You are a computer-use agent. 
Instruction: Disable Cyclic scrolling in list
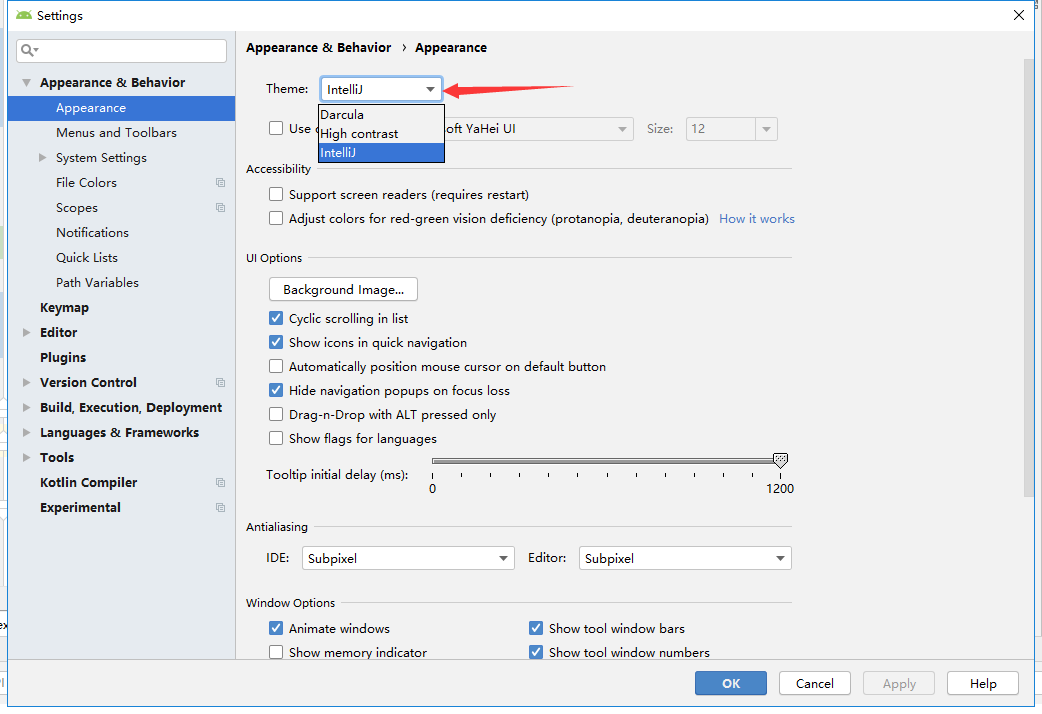[x=276, y=318]
